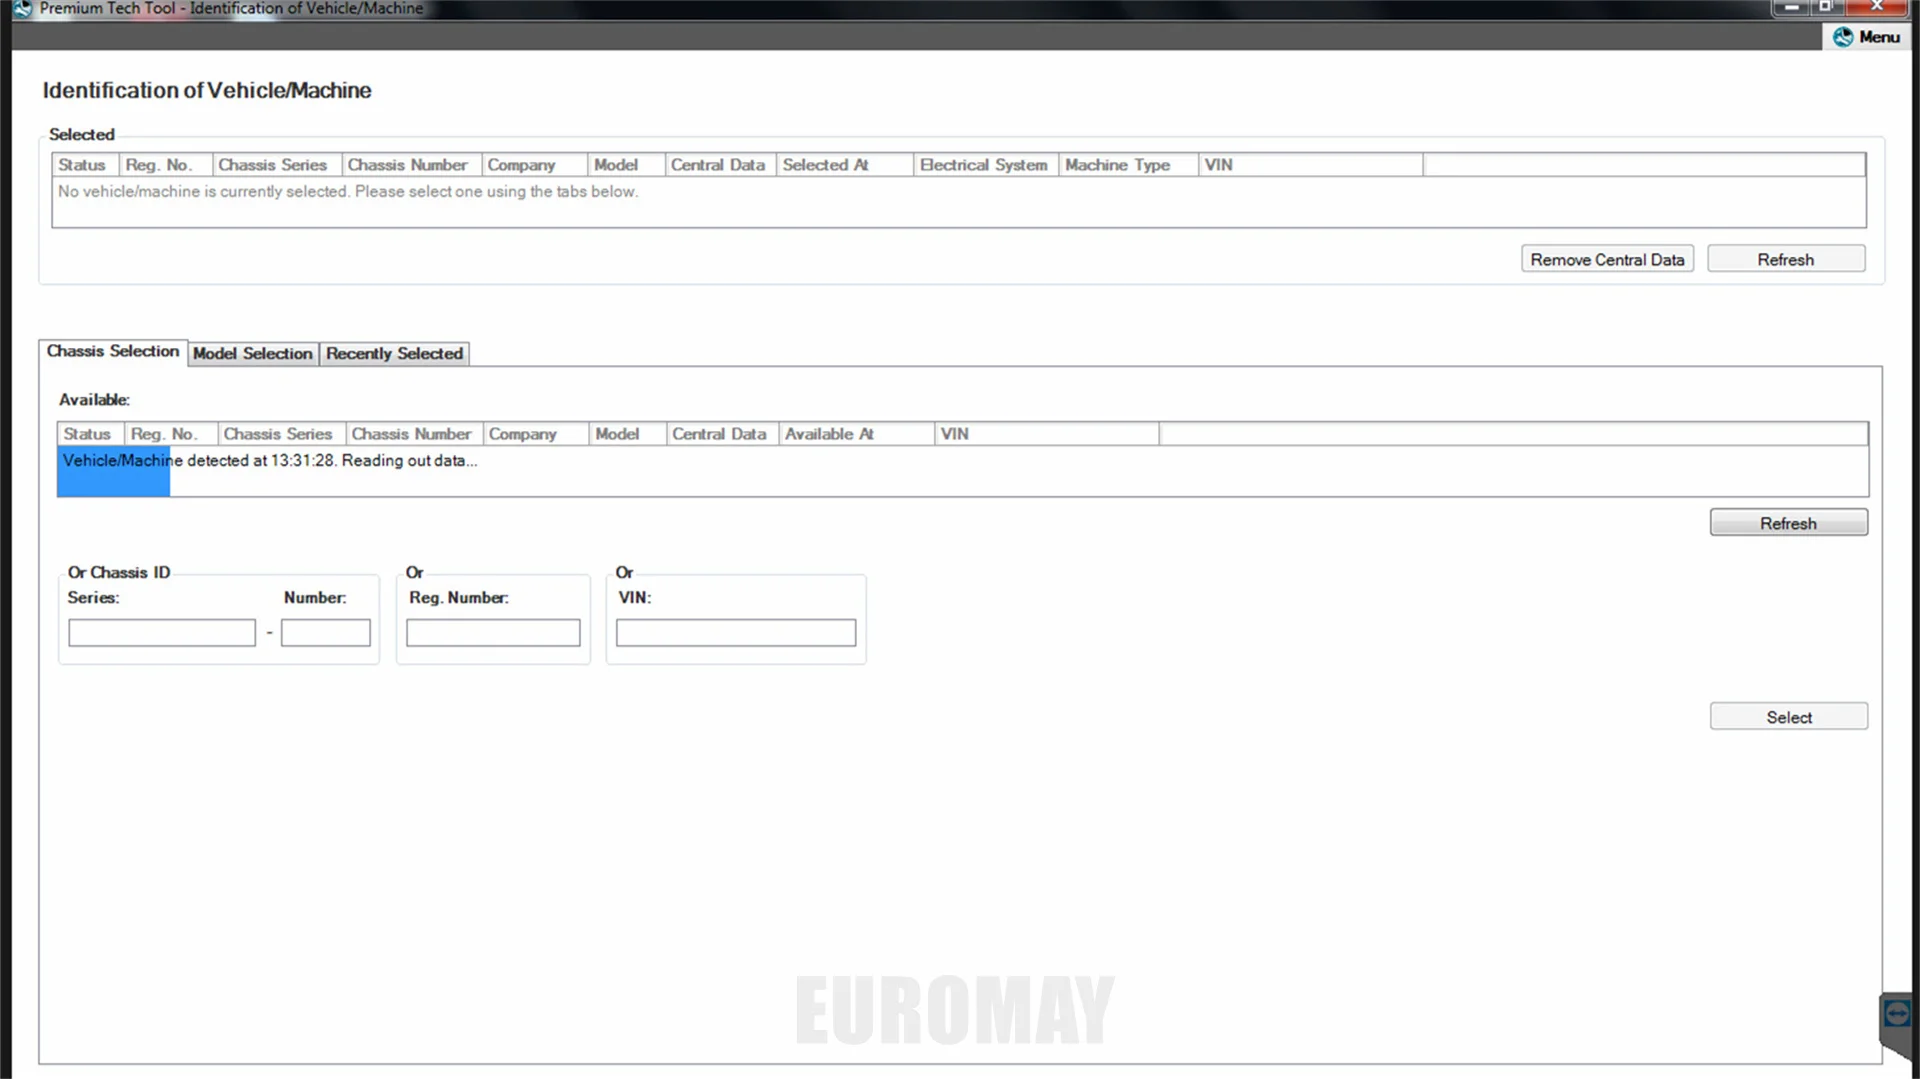Click Selected list Reg. No. header
The height and width of the screenshot is (1079, 1920).
click(x=166, y=165)
